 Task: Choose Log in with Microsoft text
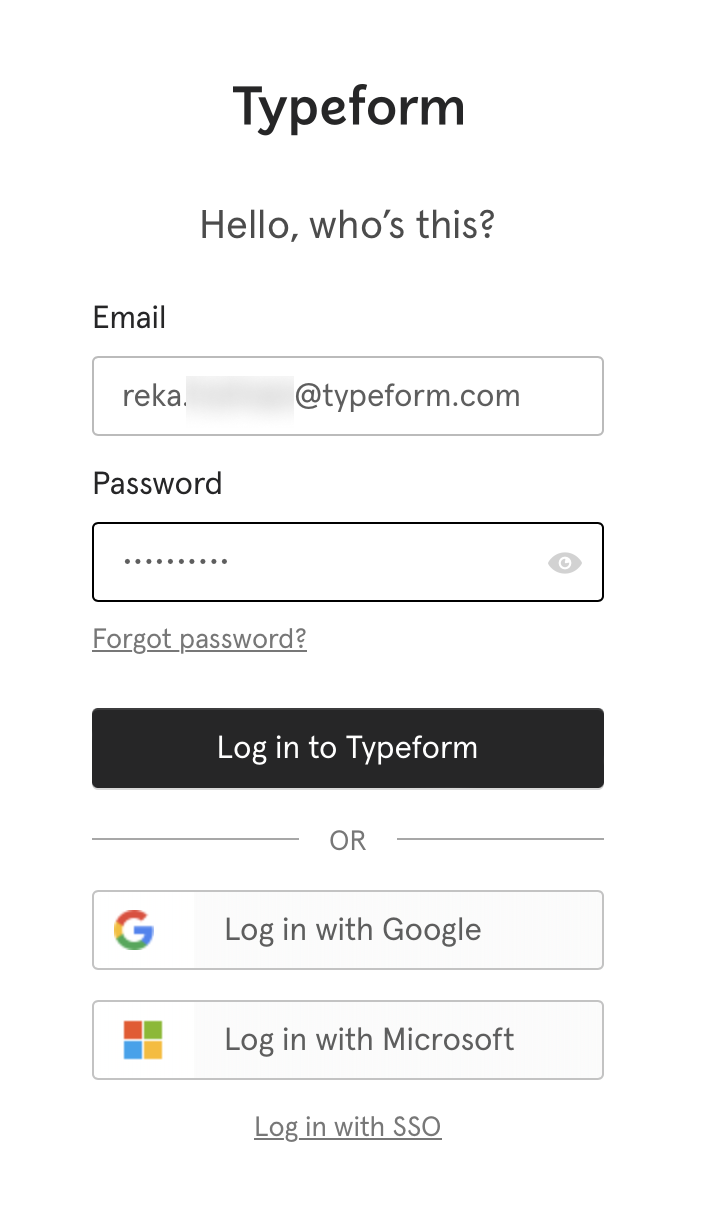coord(369,1040)
